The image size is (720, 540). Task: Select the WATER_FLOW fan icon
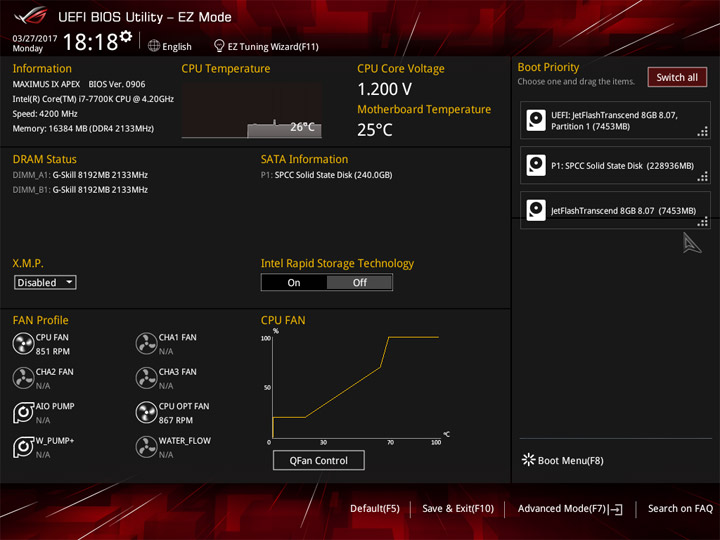click(146, 447)
